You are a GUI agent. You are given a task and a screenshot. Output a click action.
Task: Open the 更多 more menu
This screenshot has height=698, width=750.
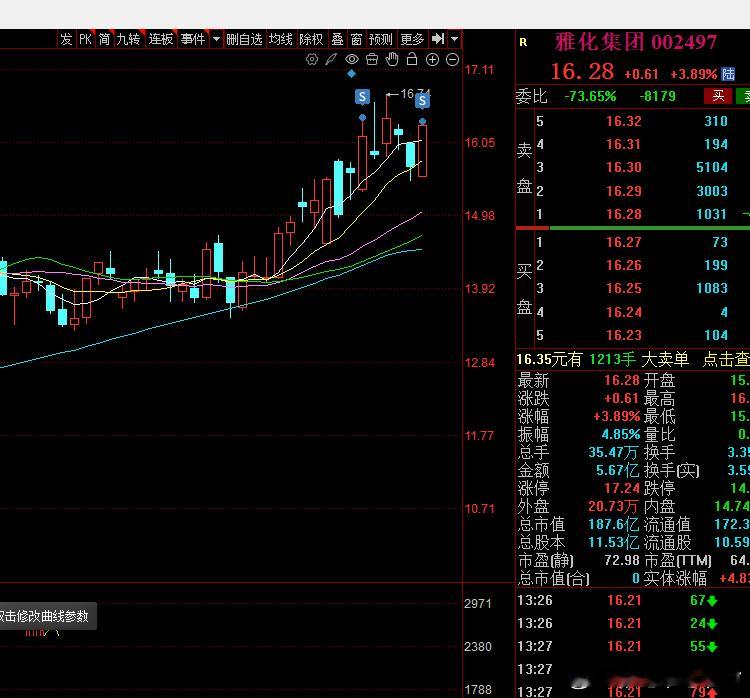412,39
